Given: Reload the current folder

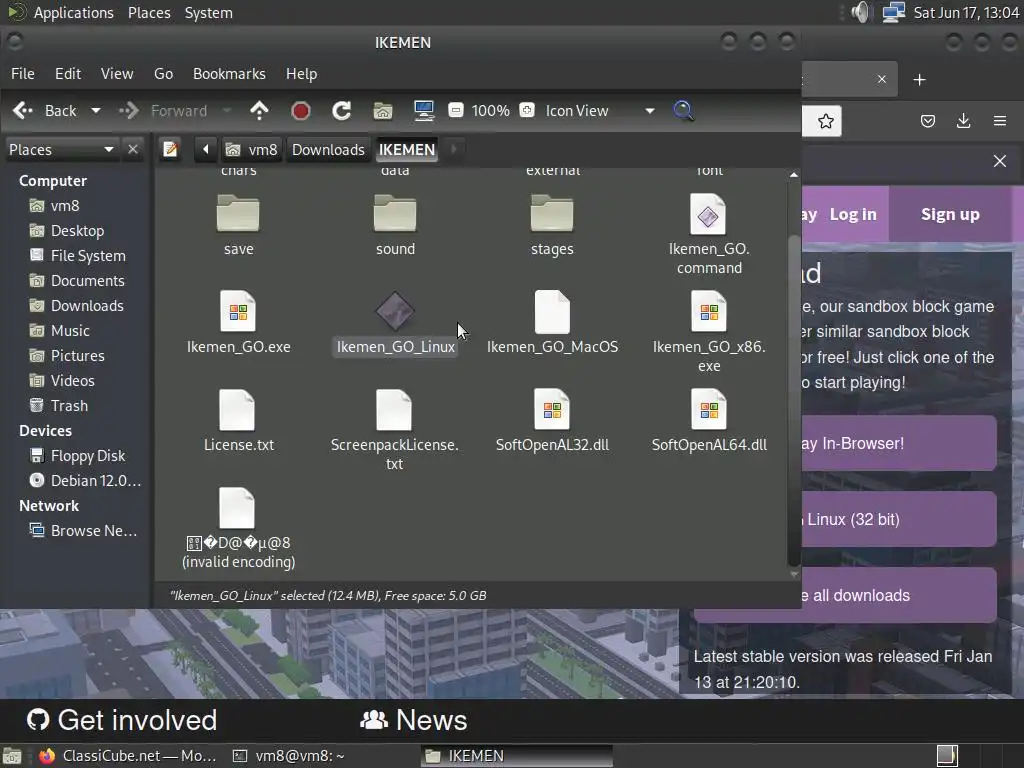Looking at the screenshot, I should (x=342, y=111).
